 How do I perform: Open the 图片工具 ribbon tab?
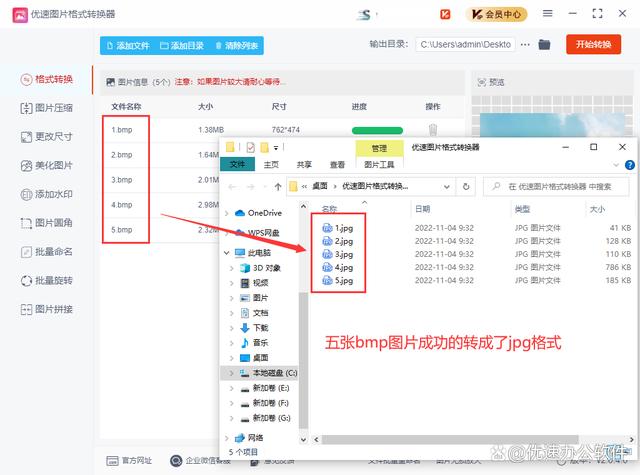click(379, 164)
